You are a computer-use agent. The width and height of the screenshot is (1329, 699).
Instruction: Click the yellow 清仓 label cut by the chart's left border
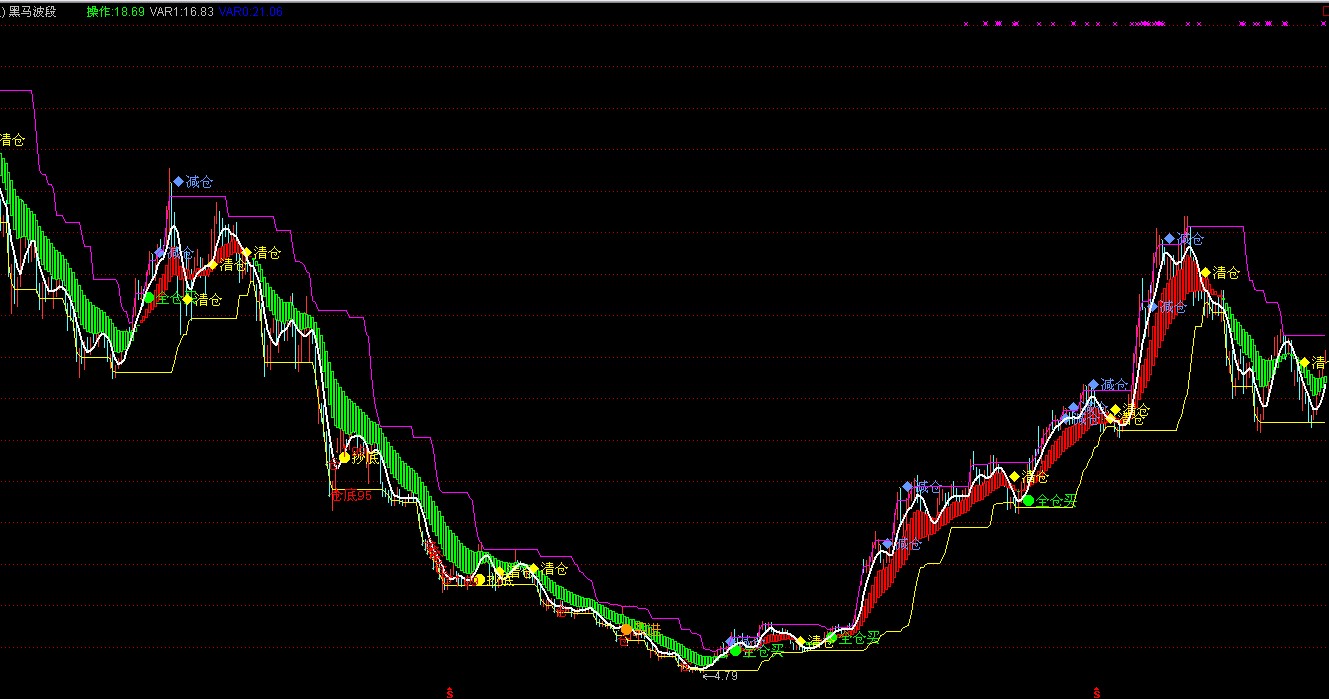point(12,139)
